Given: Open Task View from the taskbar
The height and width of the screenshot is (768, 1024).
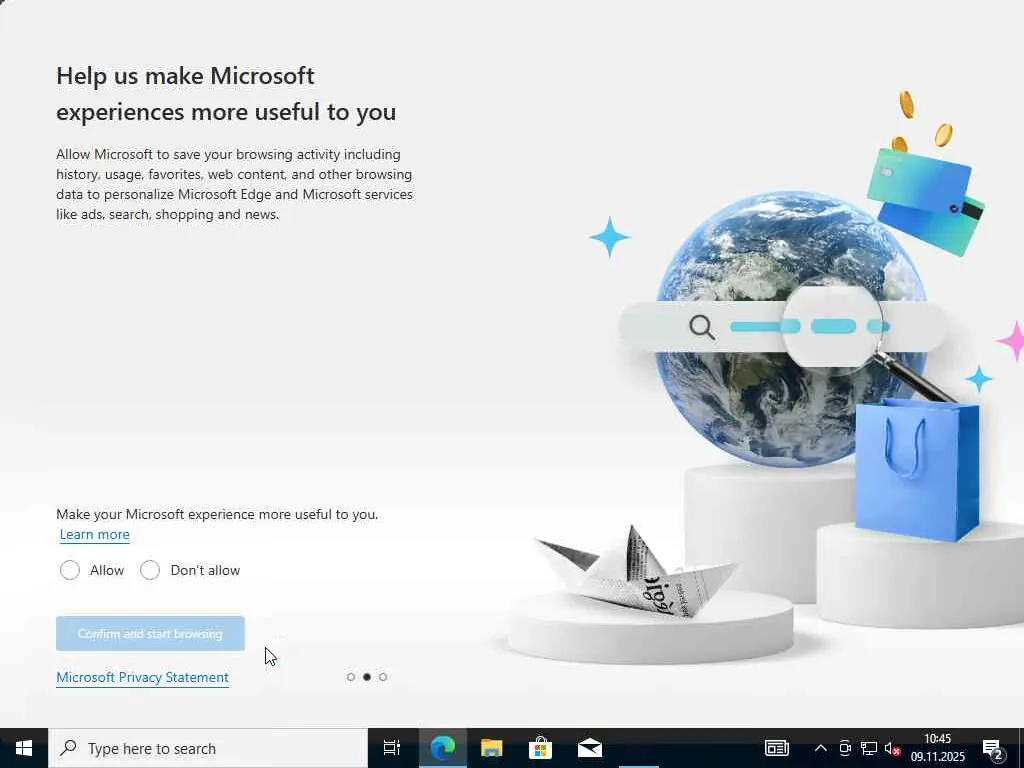Looking at the screenshot, I should 392,748.
